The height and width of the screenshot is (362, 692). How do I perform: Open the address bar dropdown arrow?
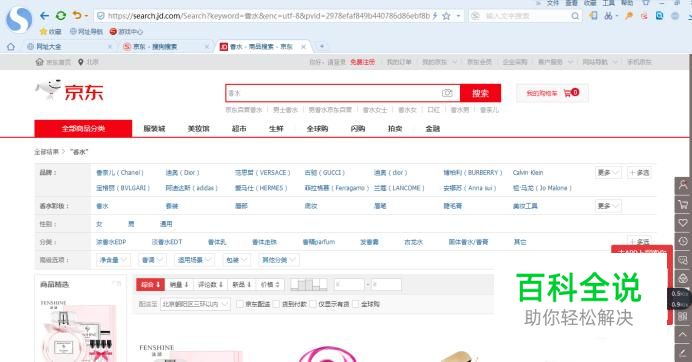tap(458, 16)
